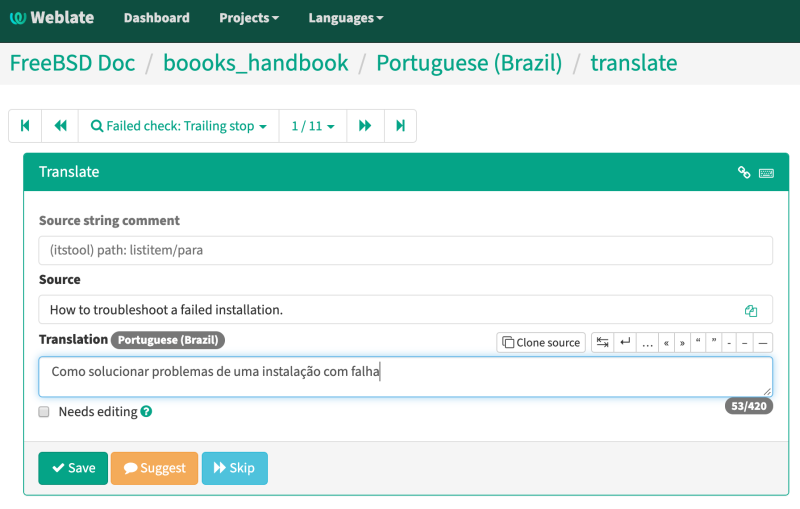
Task: Show keyboard shortcuts via the keyboard icon
Action: [x=766, y=173]
